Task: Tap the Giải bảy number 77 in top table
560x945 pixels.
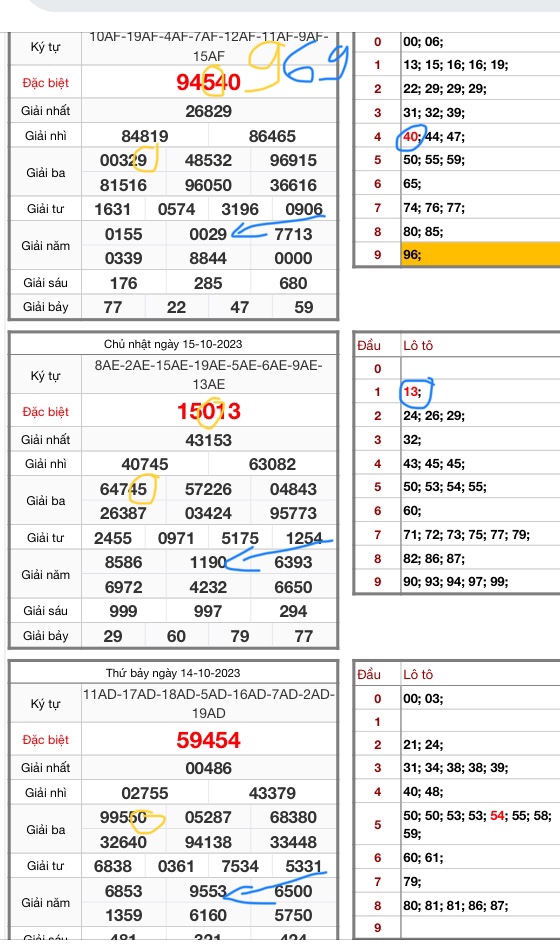Action: click(113, 307)
